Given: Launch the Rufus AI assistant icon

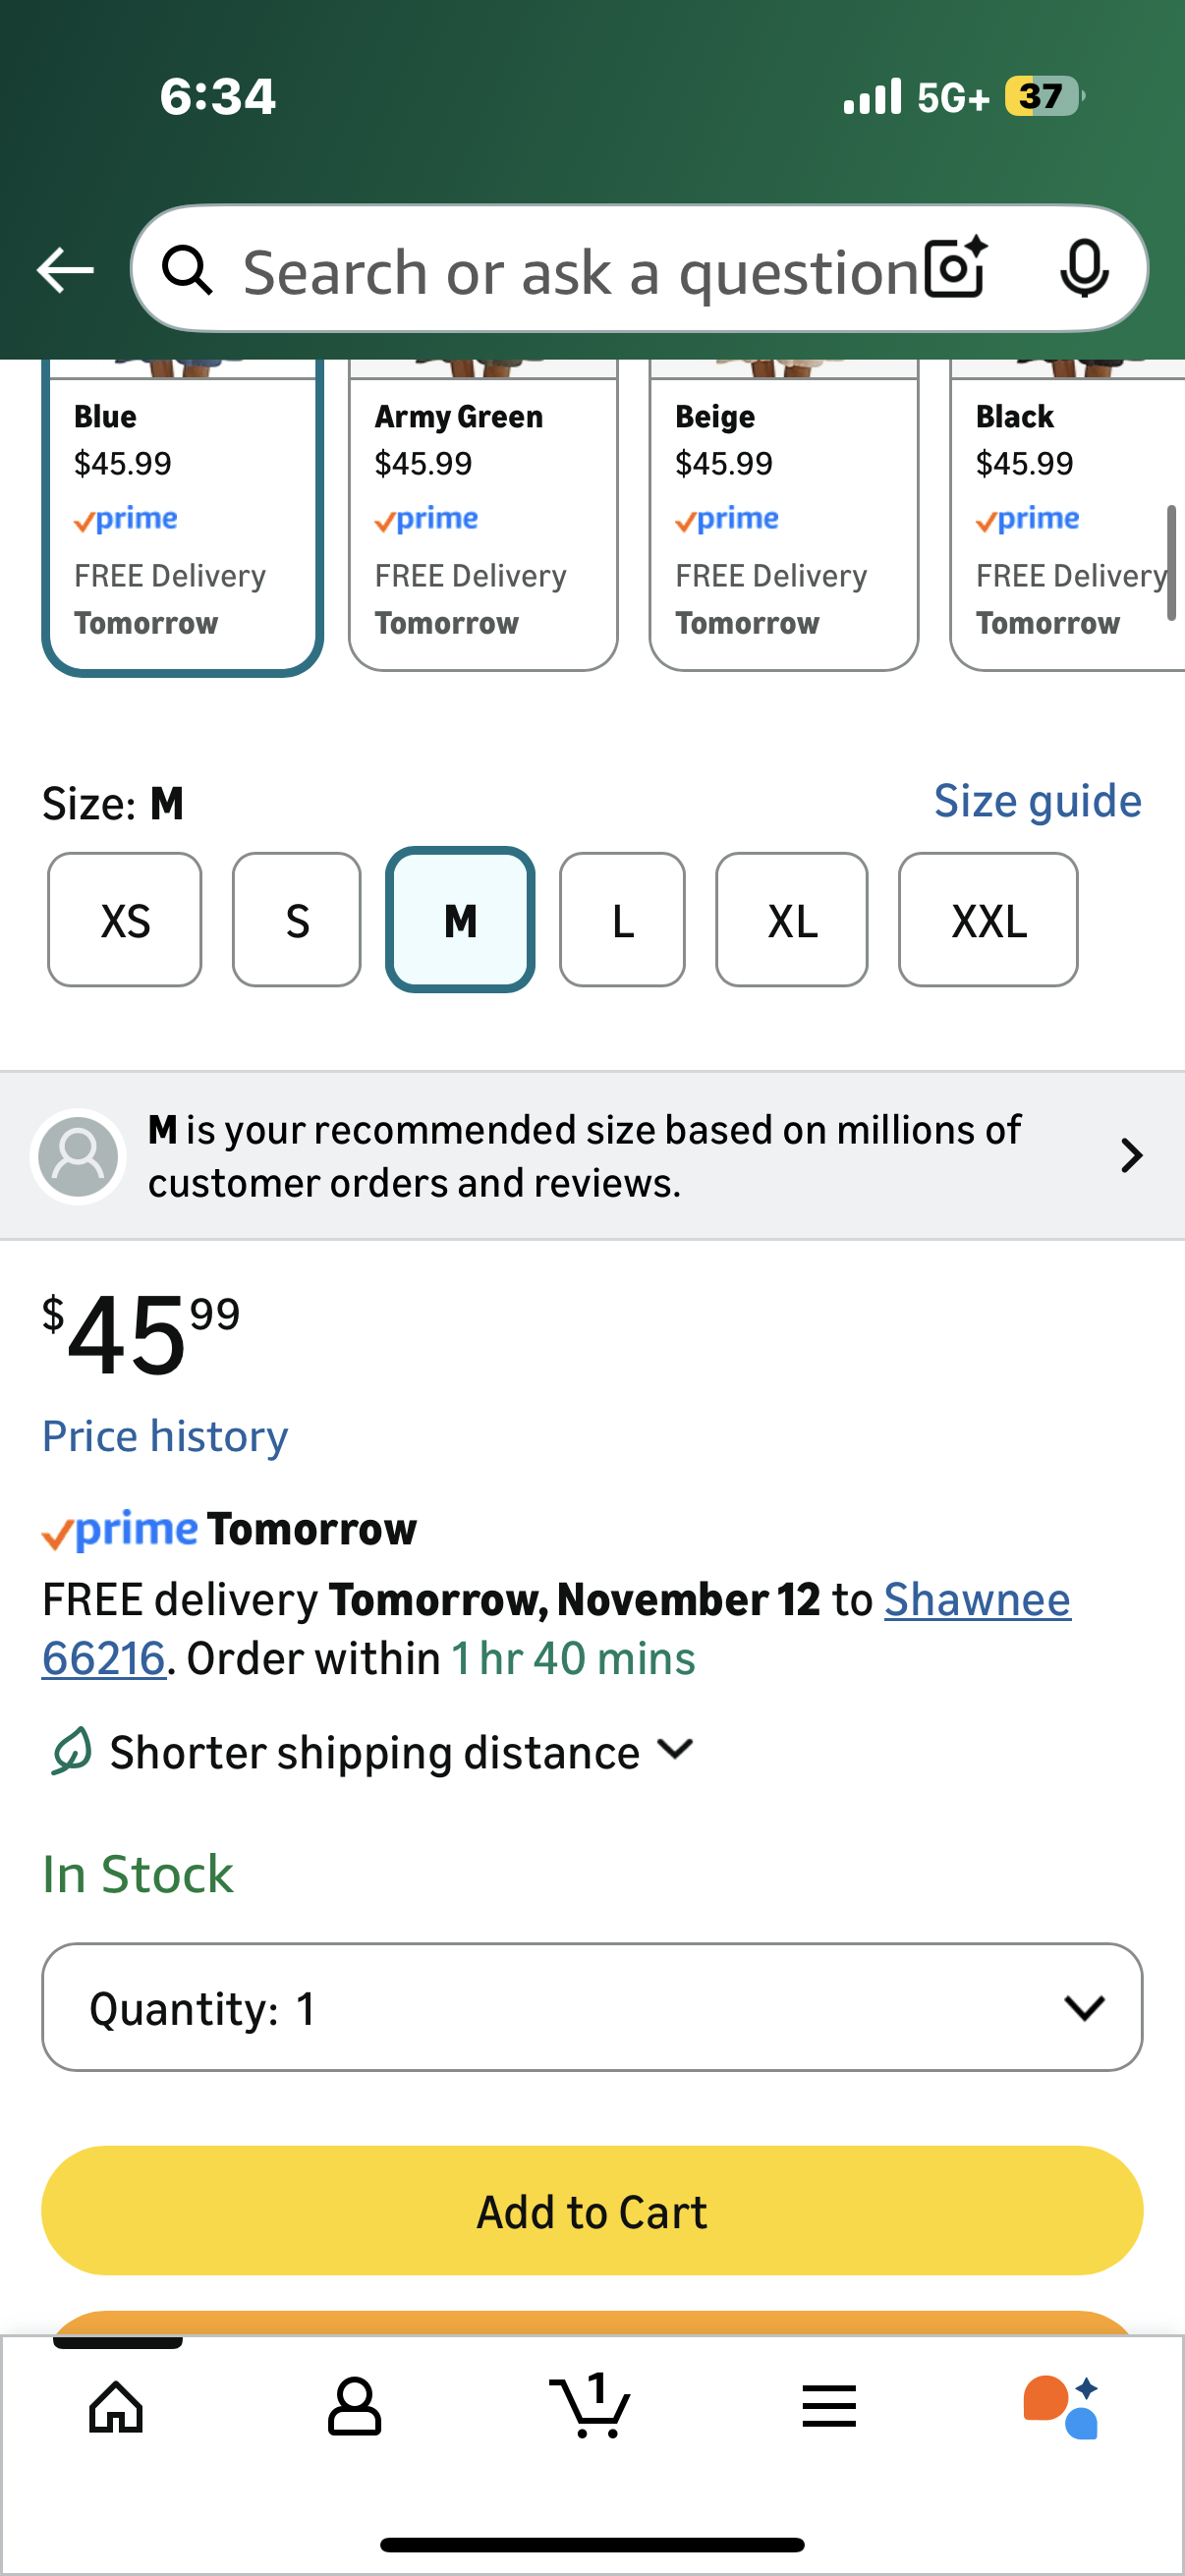Looking at the screenshot, I should click(1061, 2406).
